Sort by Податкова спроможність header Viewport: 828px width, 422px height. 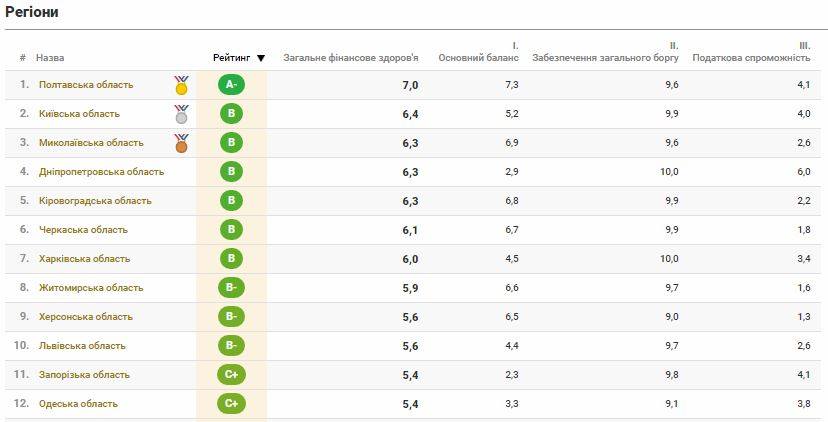751,58
